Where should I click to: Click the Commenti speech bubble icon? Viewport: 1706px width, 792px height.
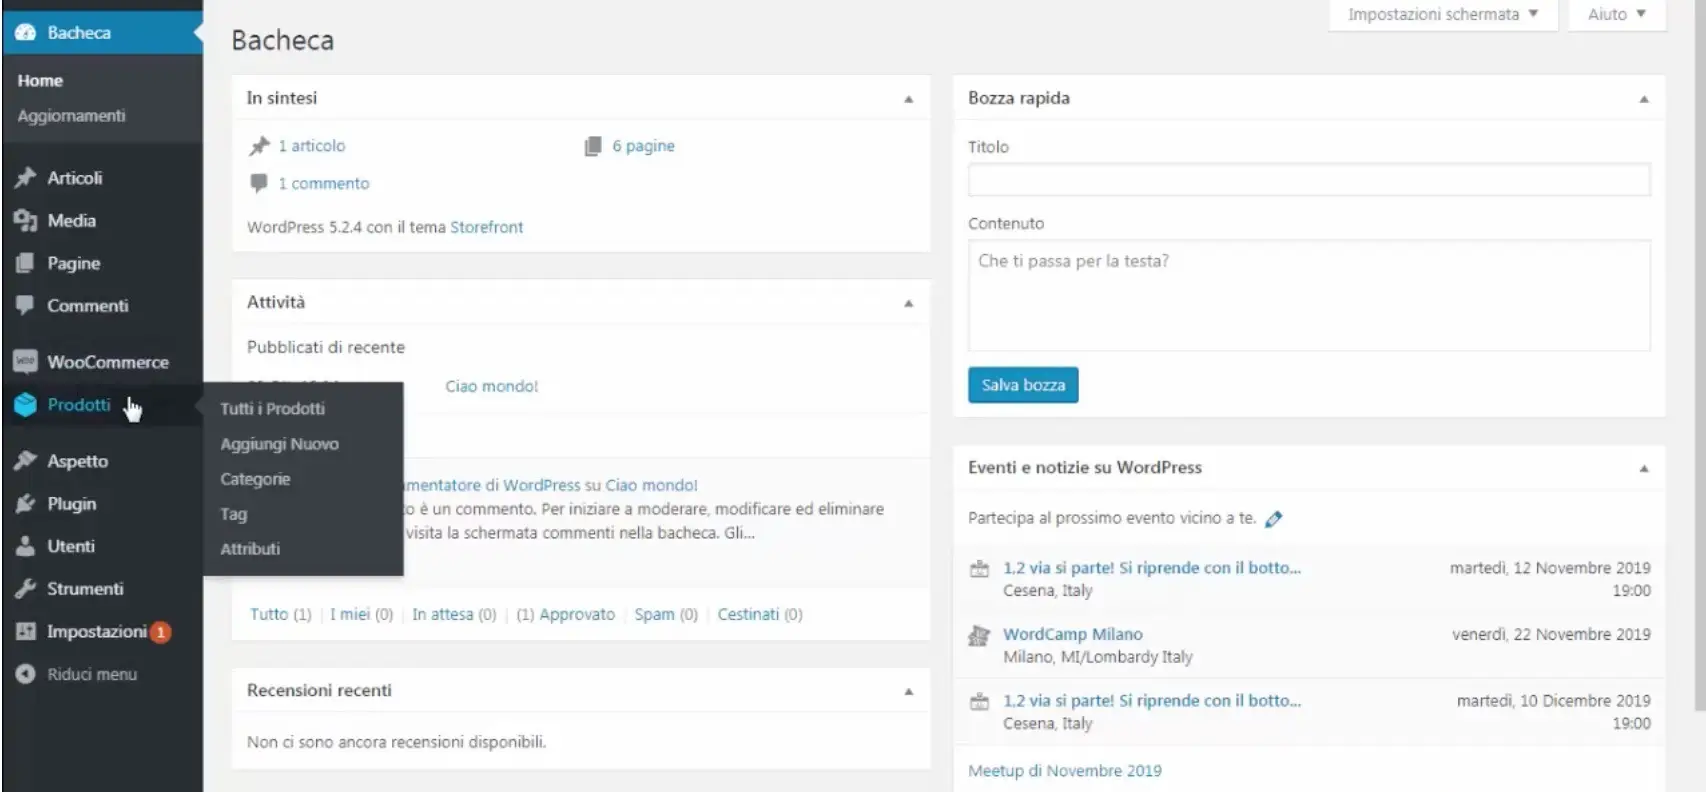click(x=25, y=306)
